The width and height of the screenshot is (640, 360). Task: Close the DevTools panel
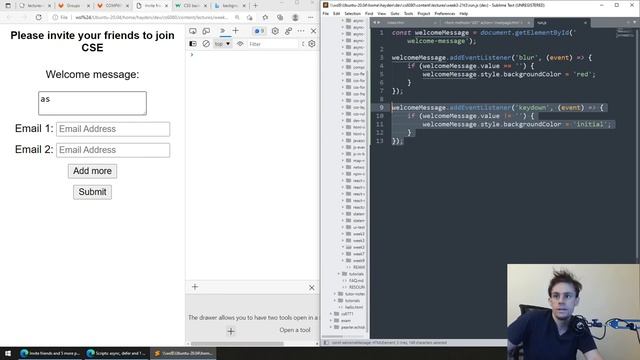(313, 31)
